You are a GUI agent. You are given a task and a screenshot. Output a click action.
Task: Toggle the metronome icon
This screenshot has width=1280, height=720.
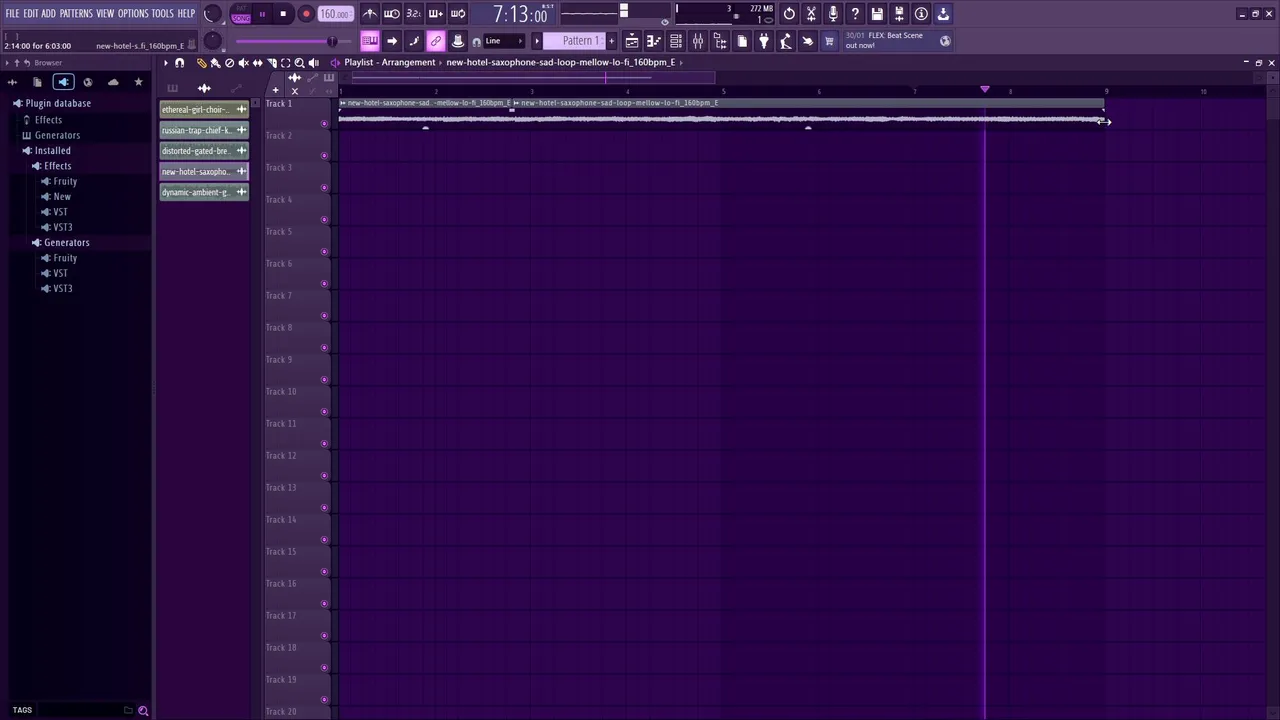[370, 14]
